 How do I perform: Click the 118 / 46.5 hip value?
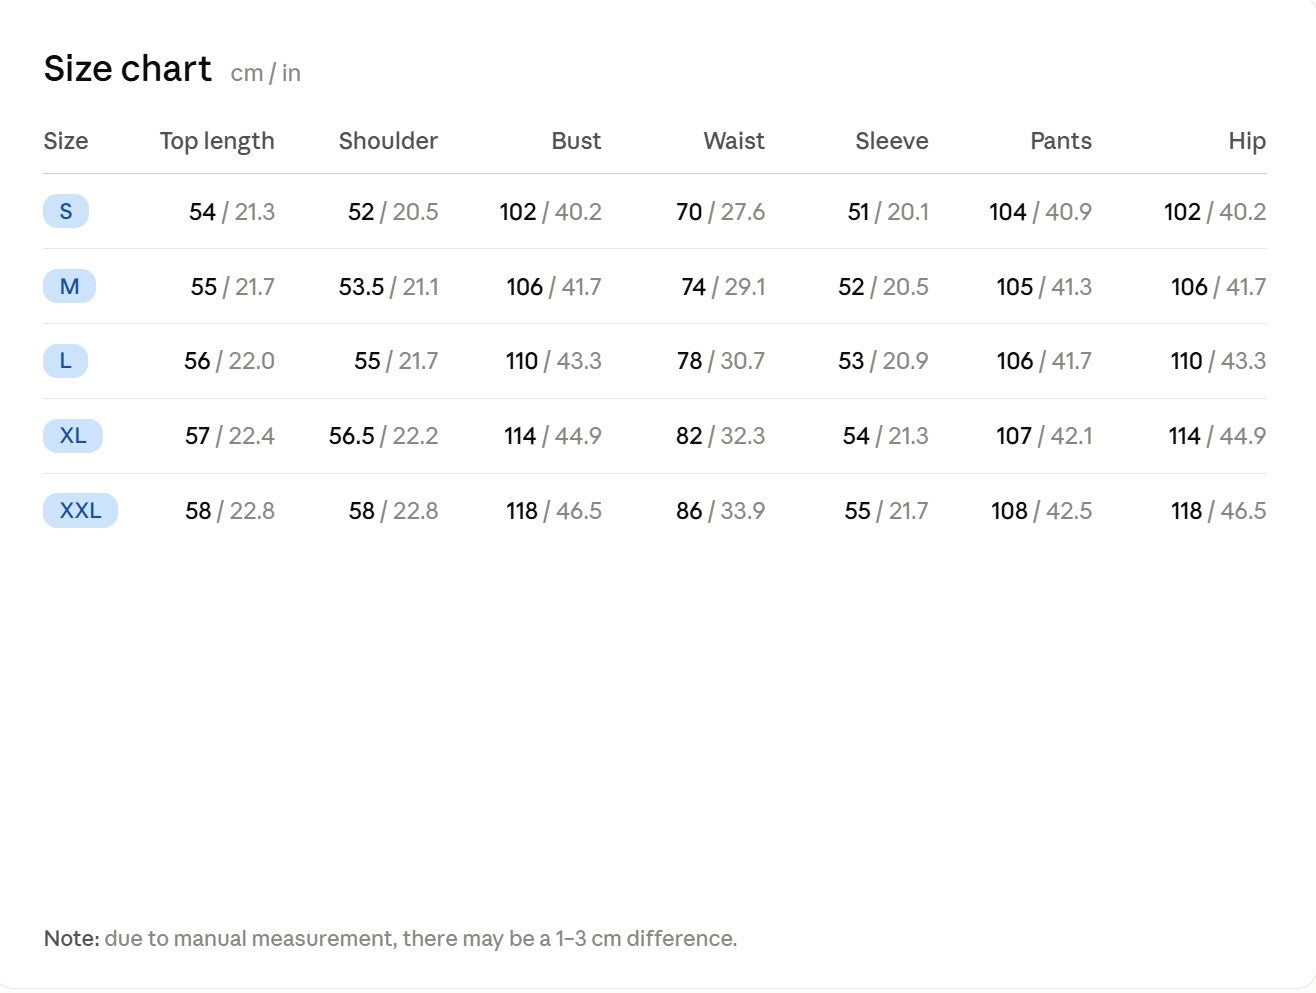[x=1219, y=511]
